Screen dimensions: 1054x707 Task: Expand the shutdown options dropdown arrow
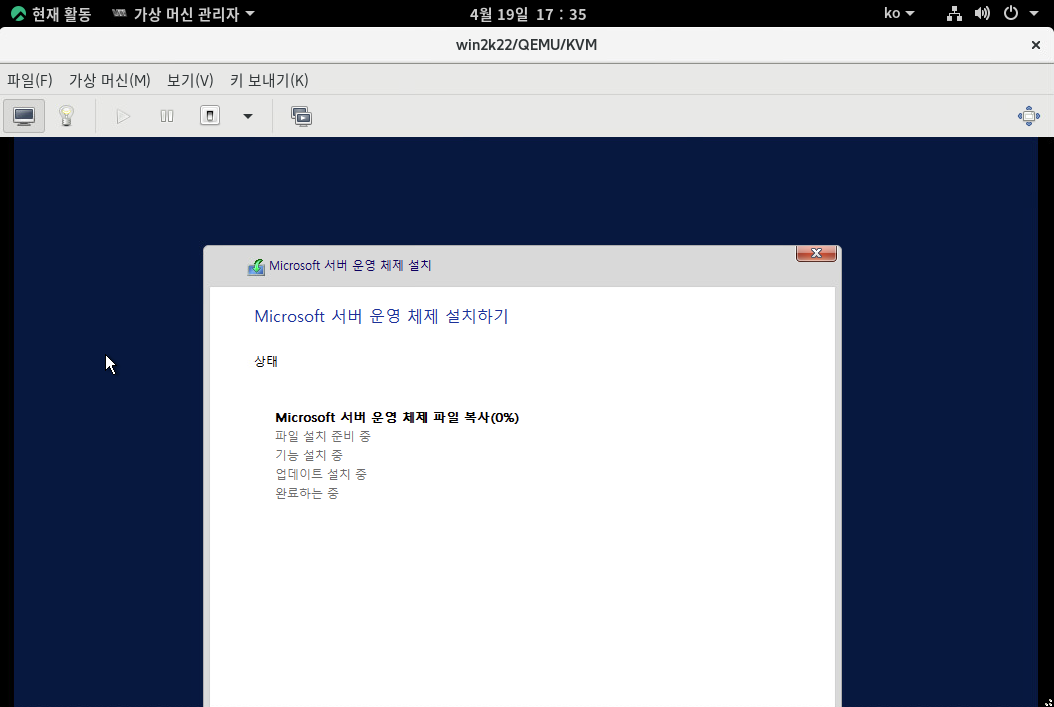click(x=248, y=116)
